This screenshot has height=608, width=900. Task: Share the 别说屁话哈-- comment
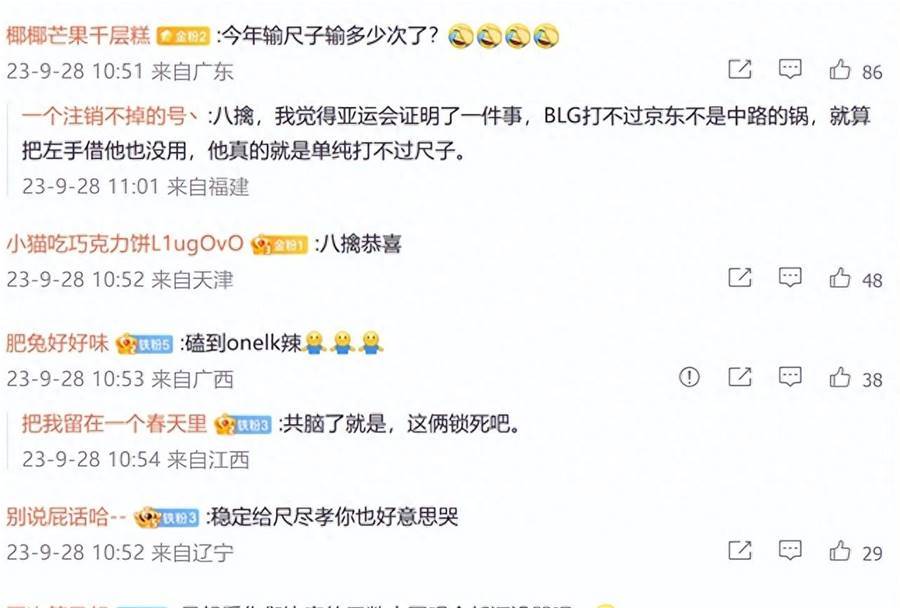pyautogui.click(x=740, y=551)
